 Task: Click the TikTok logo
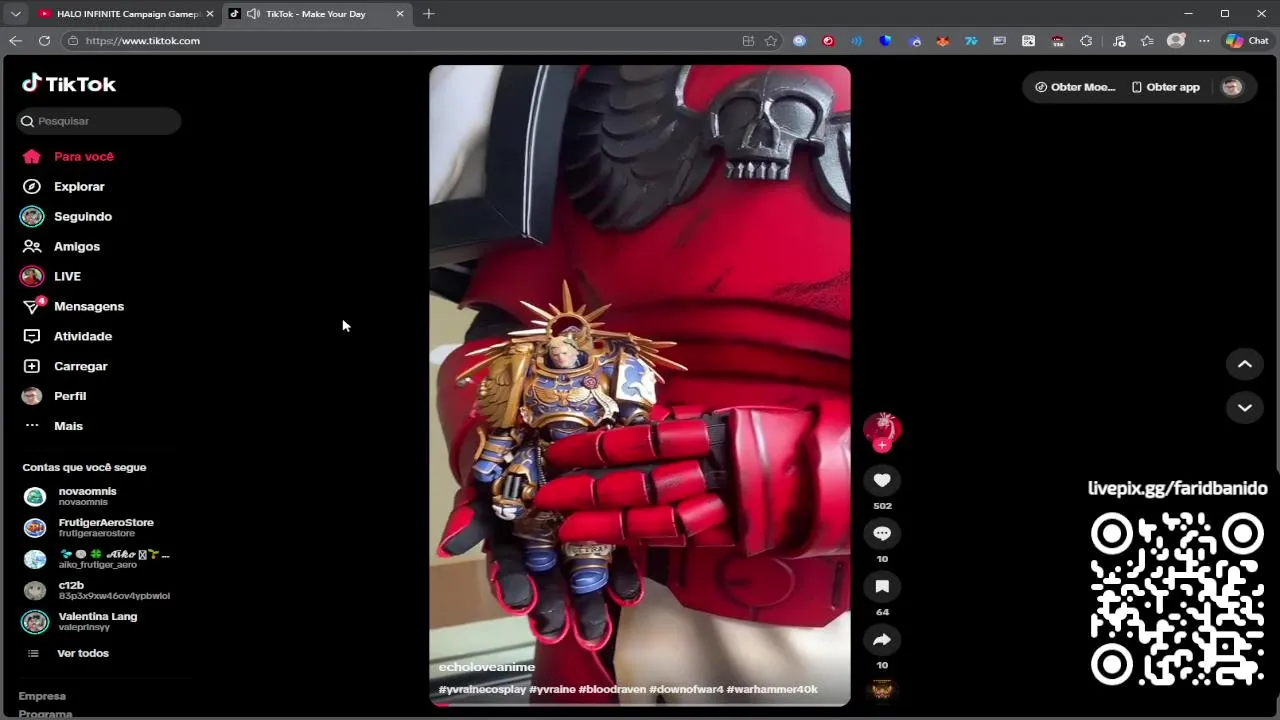(69, 84)
